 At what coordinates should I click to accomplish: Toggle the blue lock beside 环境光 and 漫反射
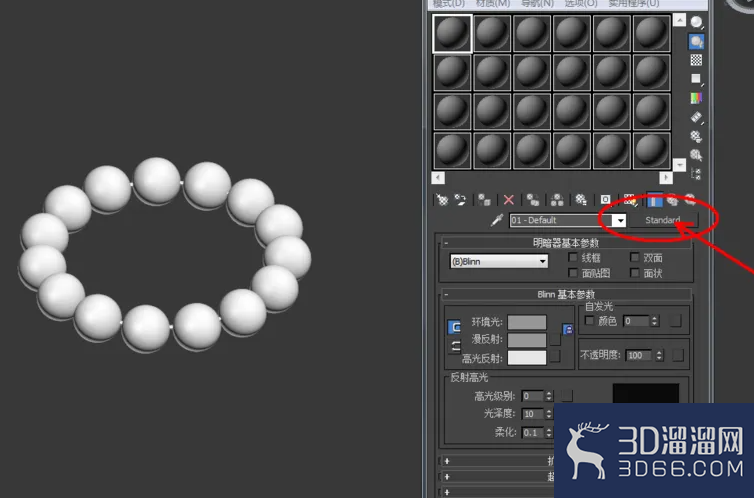click(568, 329)
